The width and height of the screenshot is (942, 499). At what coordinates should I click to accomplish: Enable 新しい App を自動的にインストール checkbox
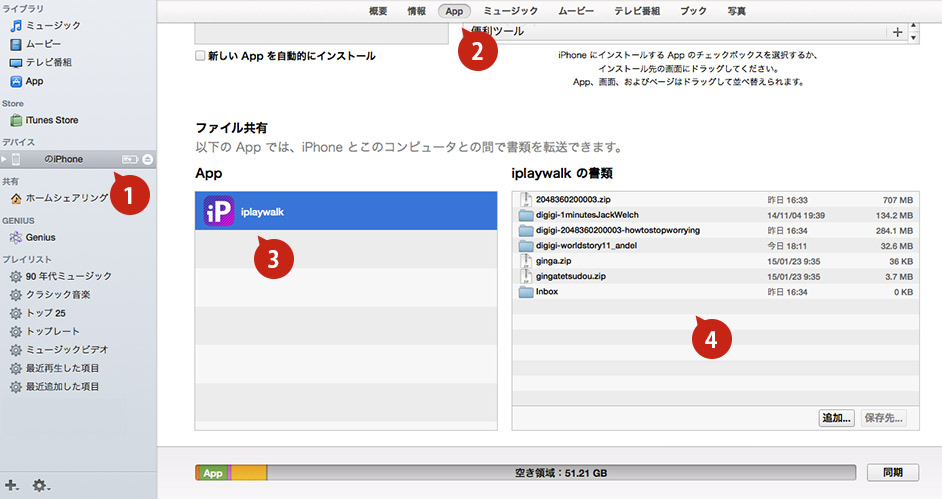[200, 56]
